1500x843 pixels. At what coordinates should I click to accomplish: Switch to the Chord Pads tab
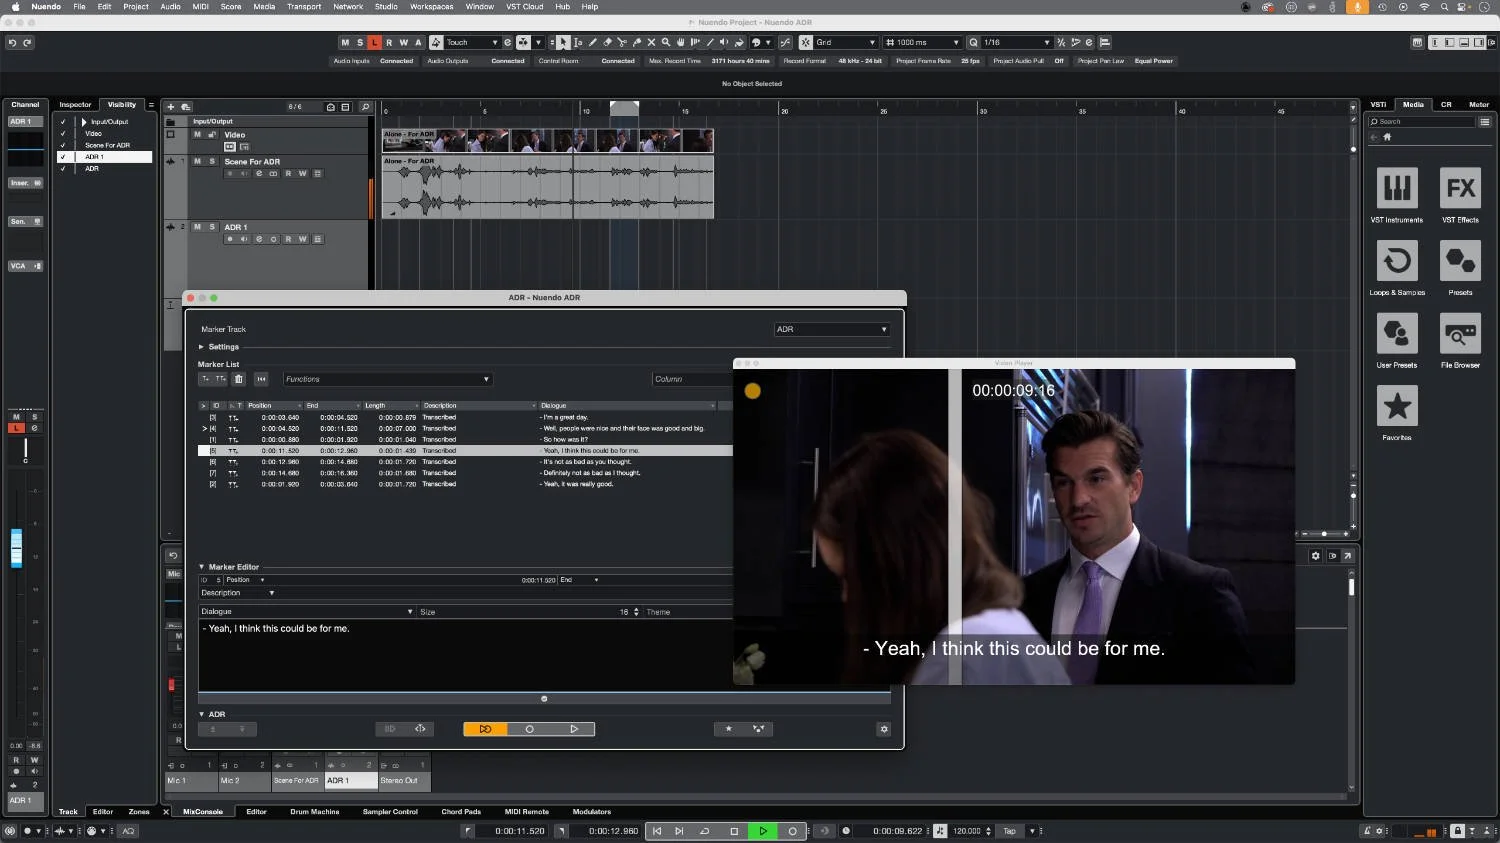pyautogui.click(x=461, y=812)
